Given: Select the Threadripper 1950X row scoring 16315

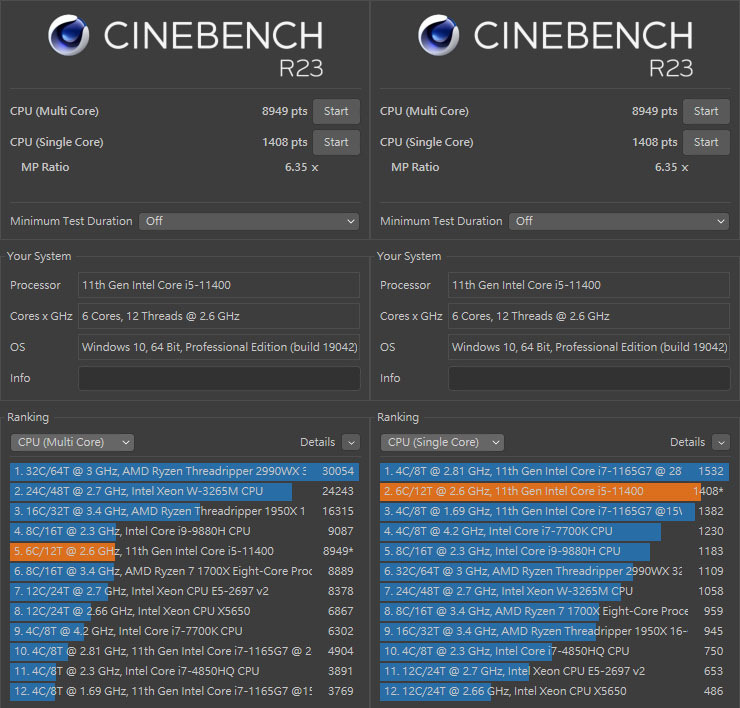Looking at the screenshot, I should 185,511.
